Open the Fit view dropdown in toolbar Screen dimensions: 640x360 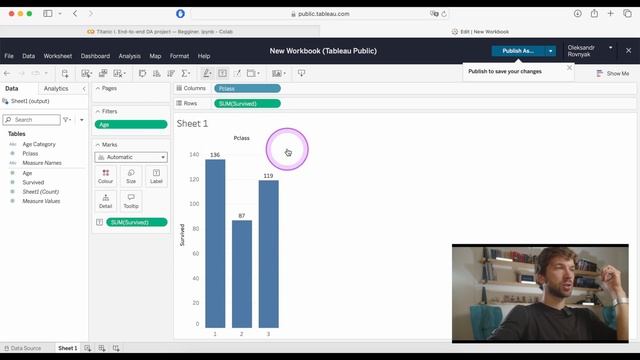253,73
